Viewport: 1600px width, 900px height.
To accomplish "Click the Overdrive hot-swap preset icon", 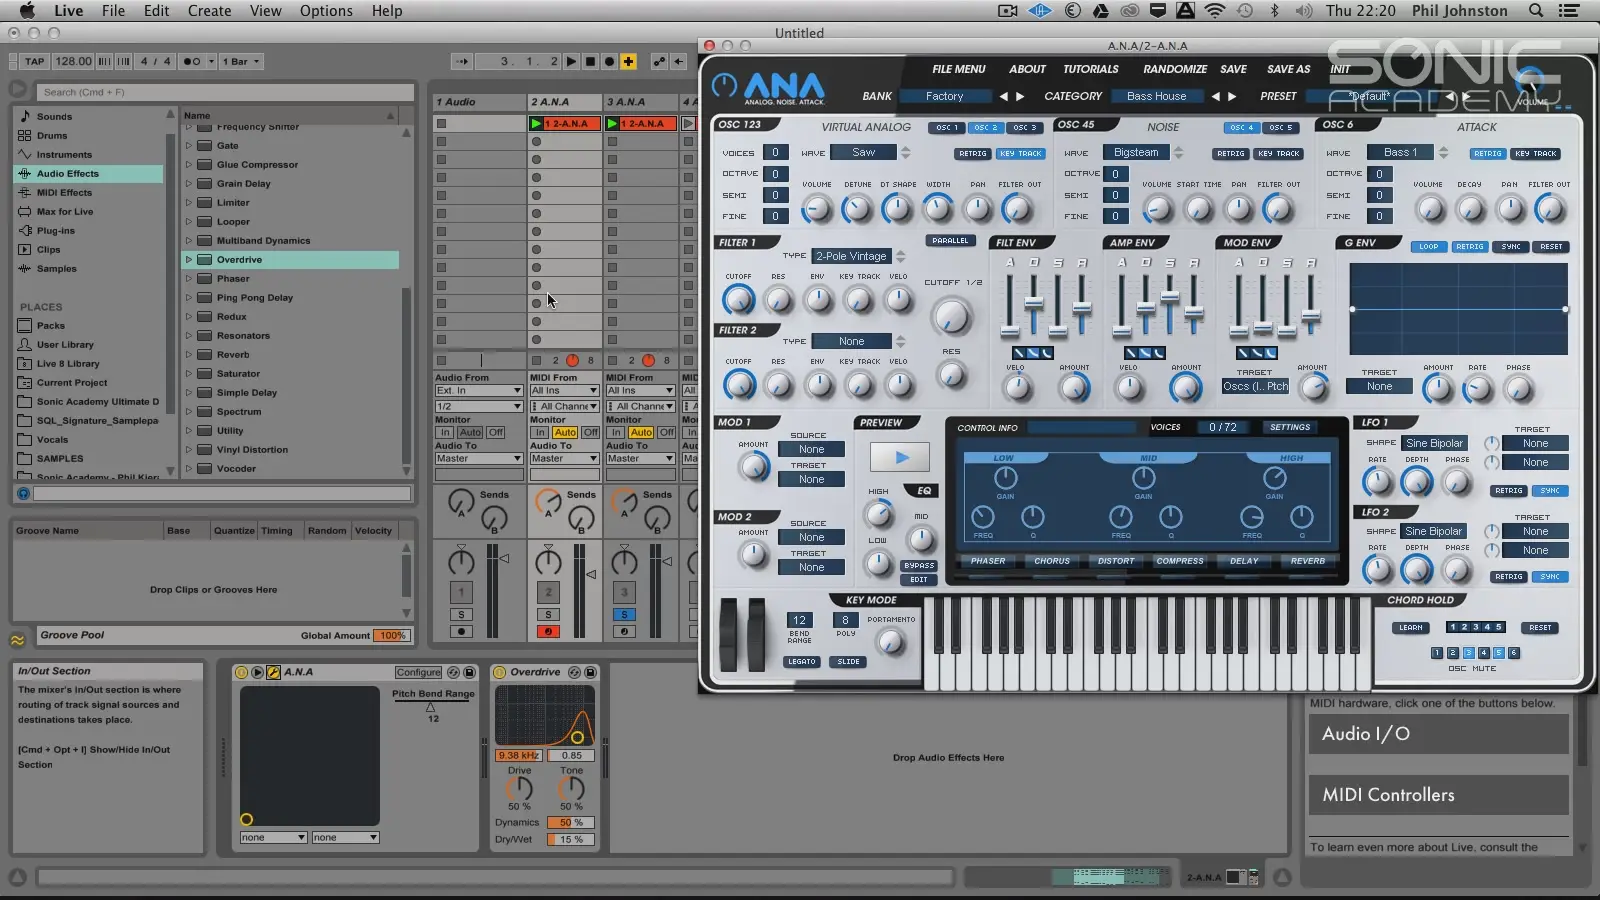I will [574, 672].
